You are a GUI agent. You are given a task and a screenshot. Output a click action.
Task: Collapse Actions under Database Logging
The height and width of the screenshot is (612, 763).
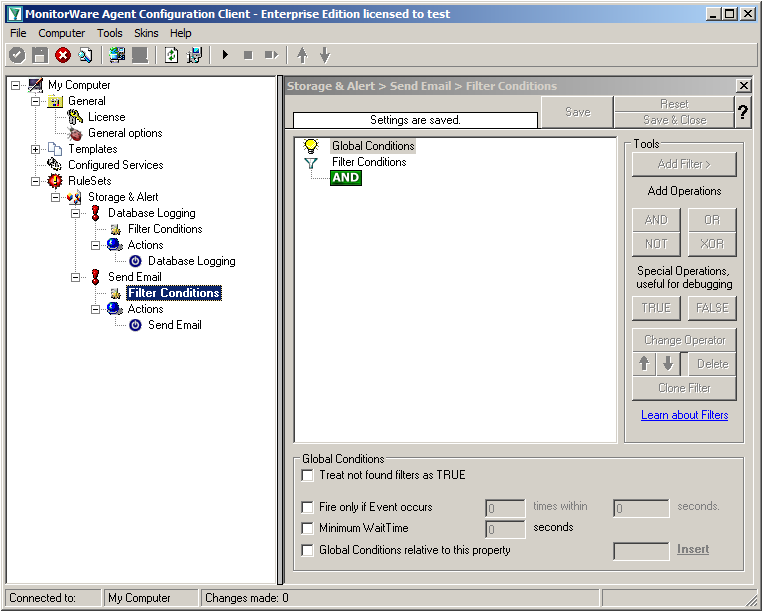[x=95, y=245]
